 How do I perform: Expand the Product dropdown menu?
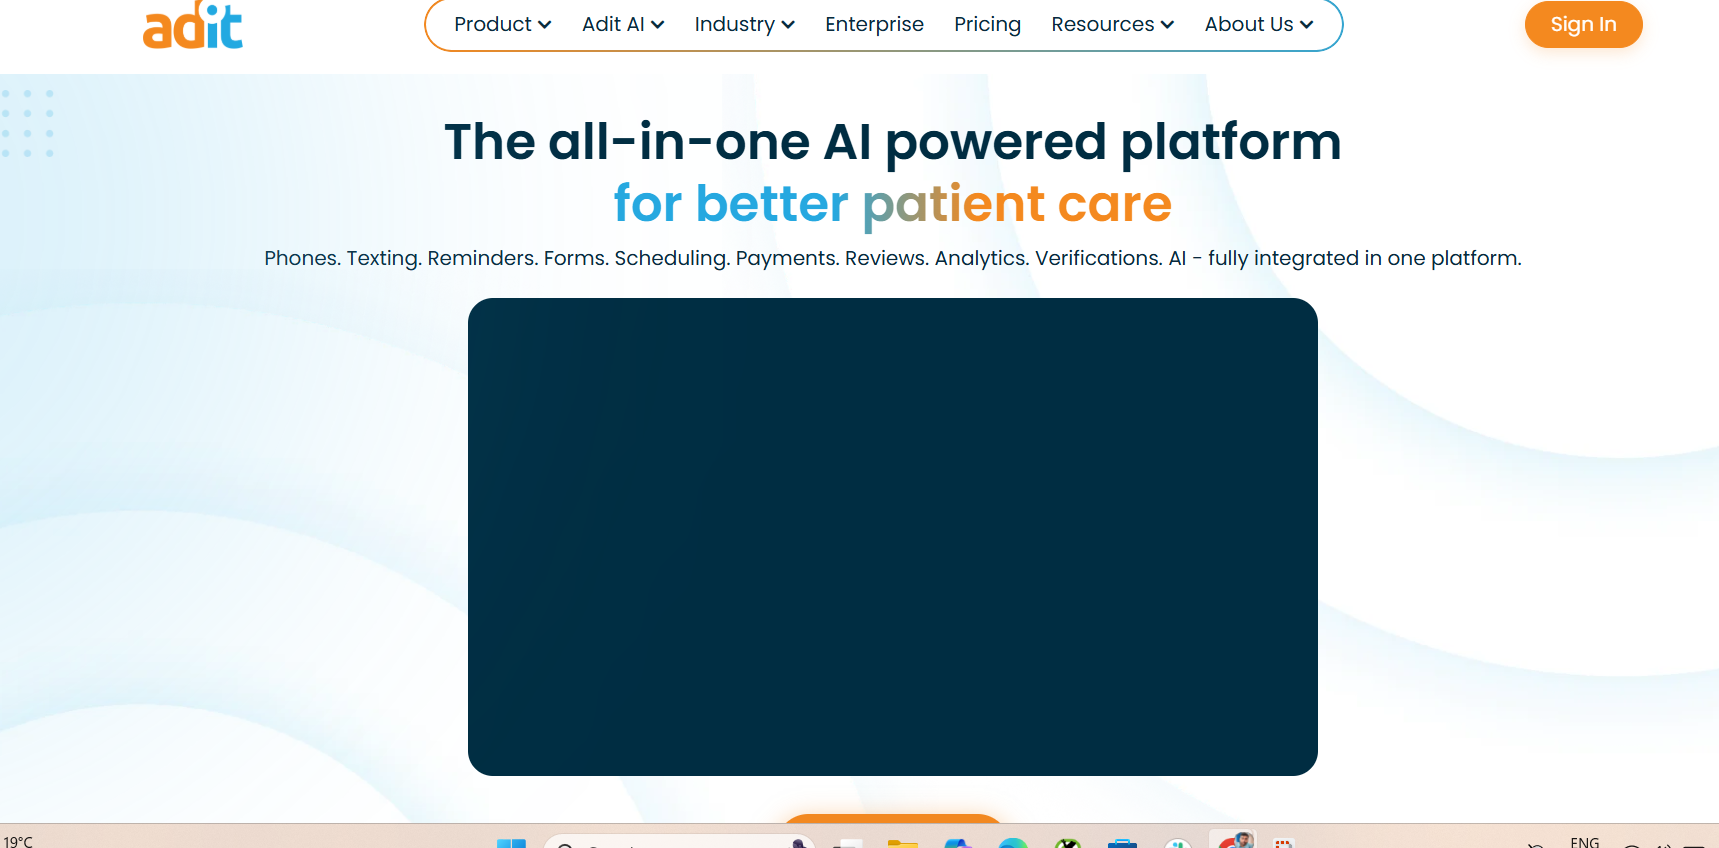[502, 24]
